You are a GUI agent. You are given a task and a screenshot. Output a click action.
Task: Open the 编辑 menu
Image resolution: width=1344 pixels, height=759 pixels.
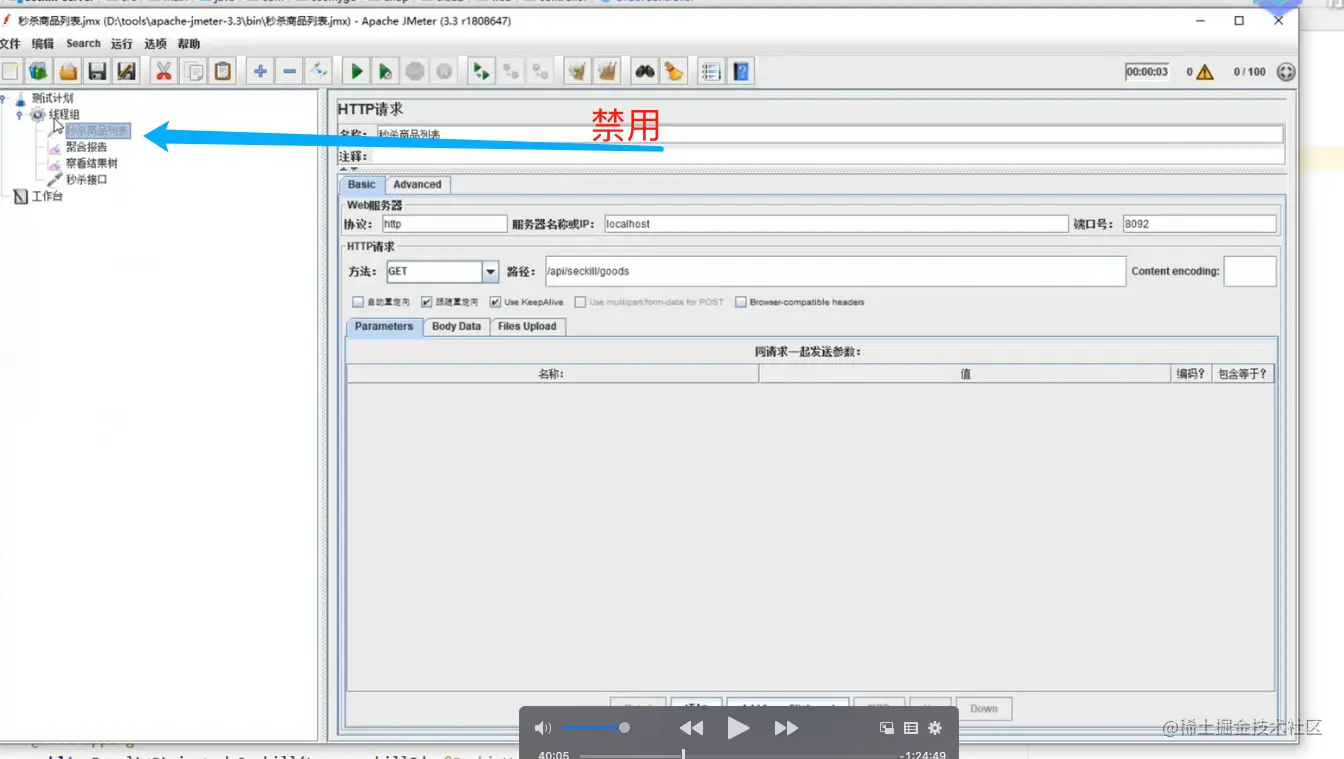[43, 44]
